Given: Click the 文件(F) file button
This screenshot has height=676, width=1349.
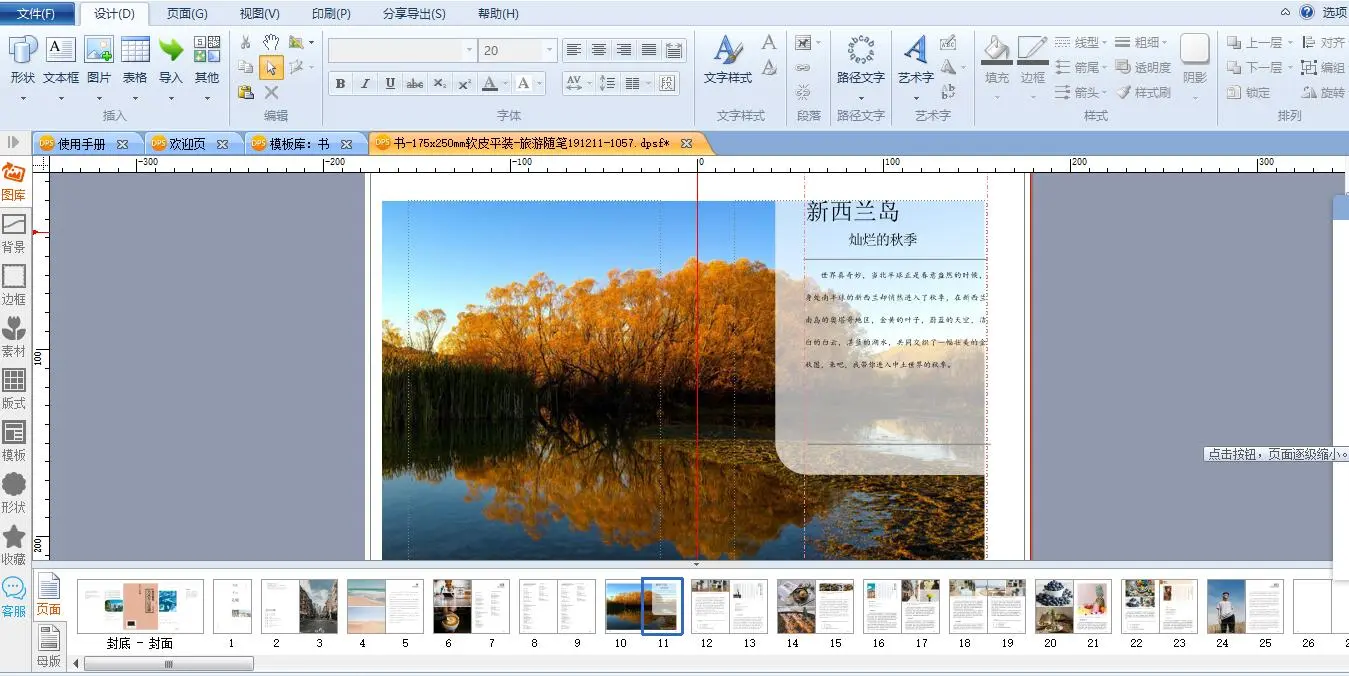Looking at the screenshot, I should (x=37, y=14).
